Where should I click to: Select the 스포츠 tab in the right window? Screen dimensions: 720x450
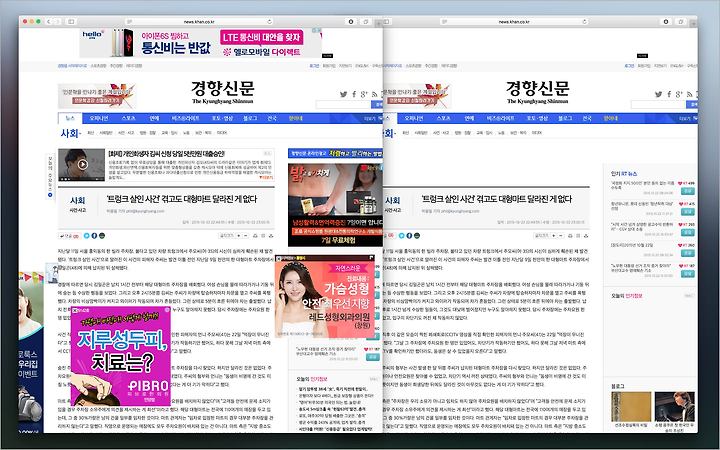tap(444, 118)
